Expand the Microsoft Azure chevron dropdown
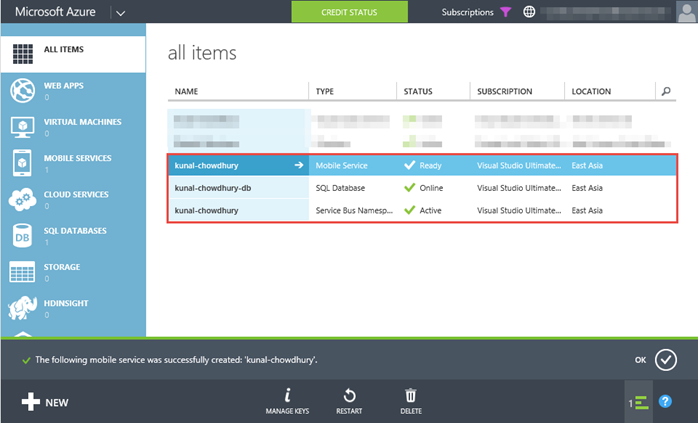Viewport: 698px width, 423px height. click(120, 13)
